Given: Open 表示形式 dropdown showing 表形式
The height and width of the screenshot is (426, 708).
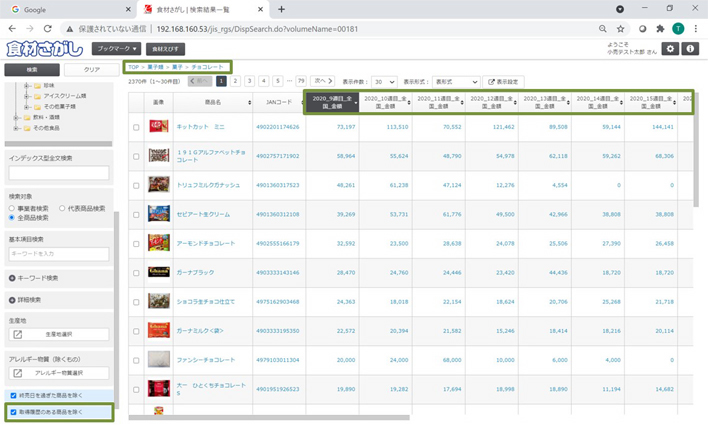Looking at the screenshot, I should tap(456, 82).
